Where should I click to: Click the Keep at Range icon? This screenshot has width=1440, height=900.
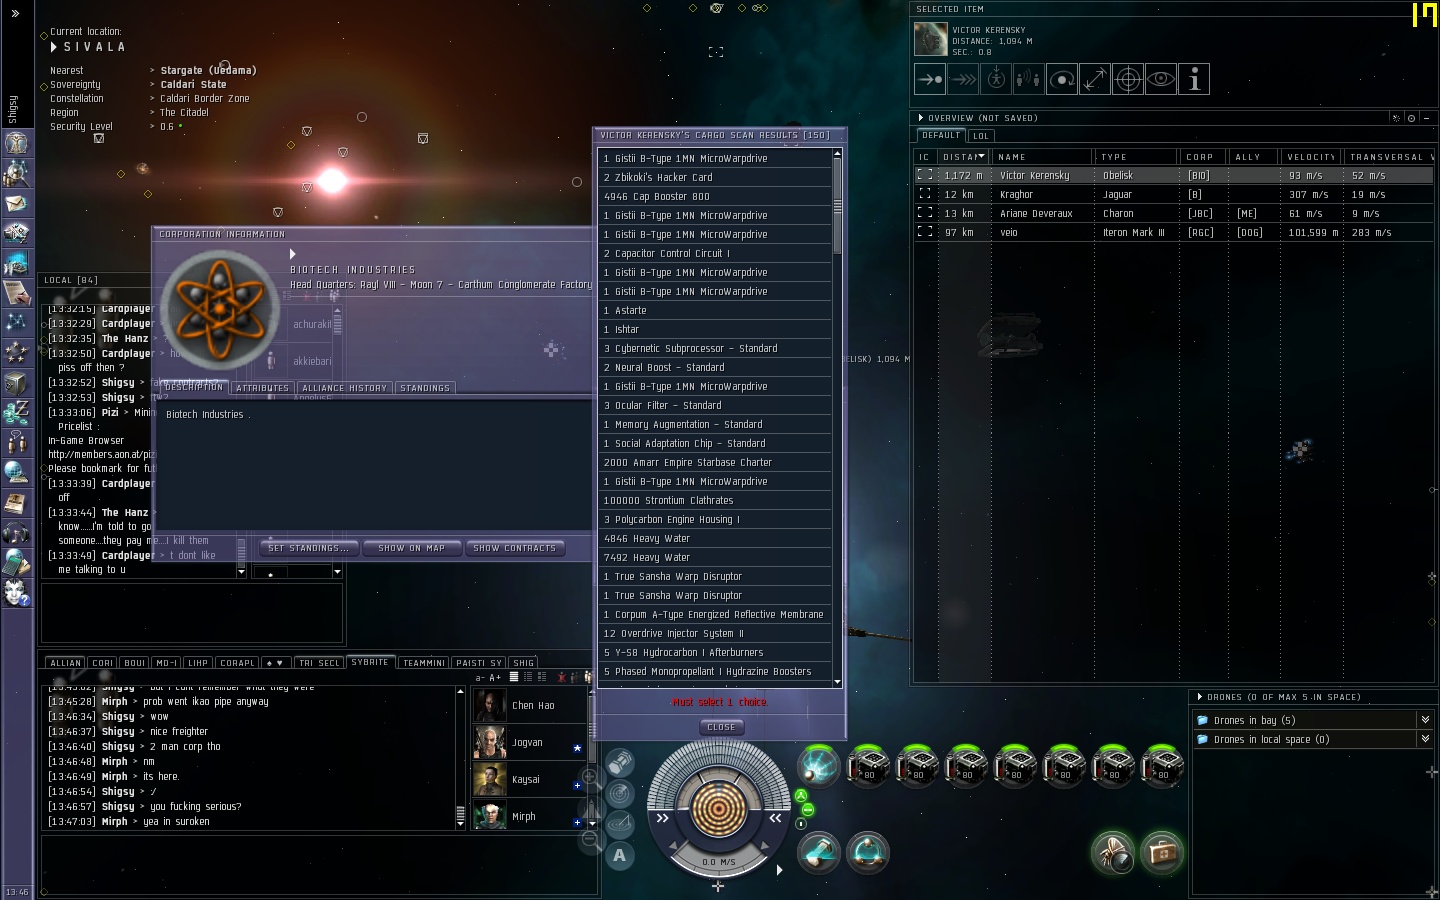(1095, 79)
